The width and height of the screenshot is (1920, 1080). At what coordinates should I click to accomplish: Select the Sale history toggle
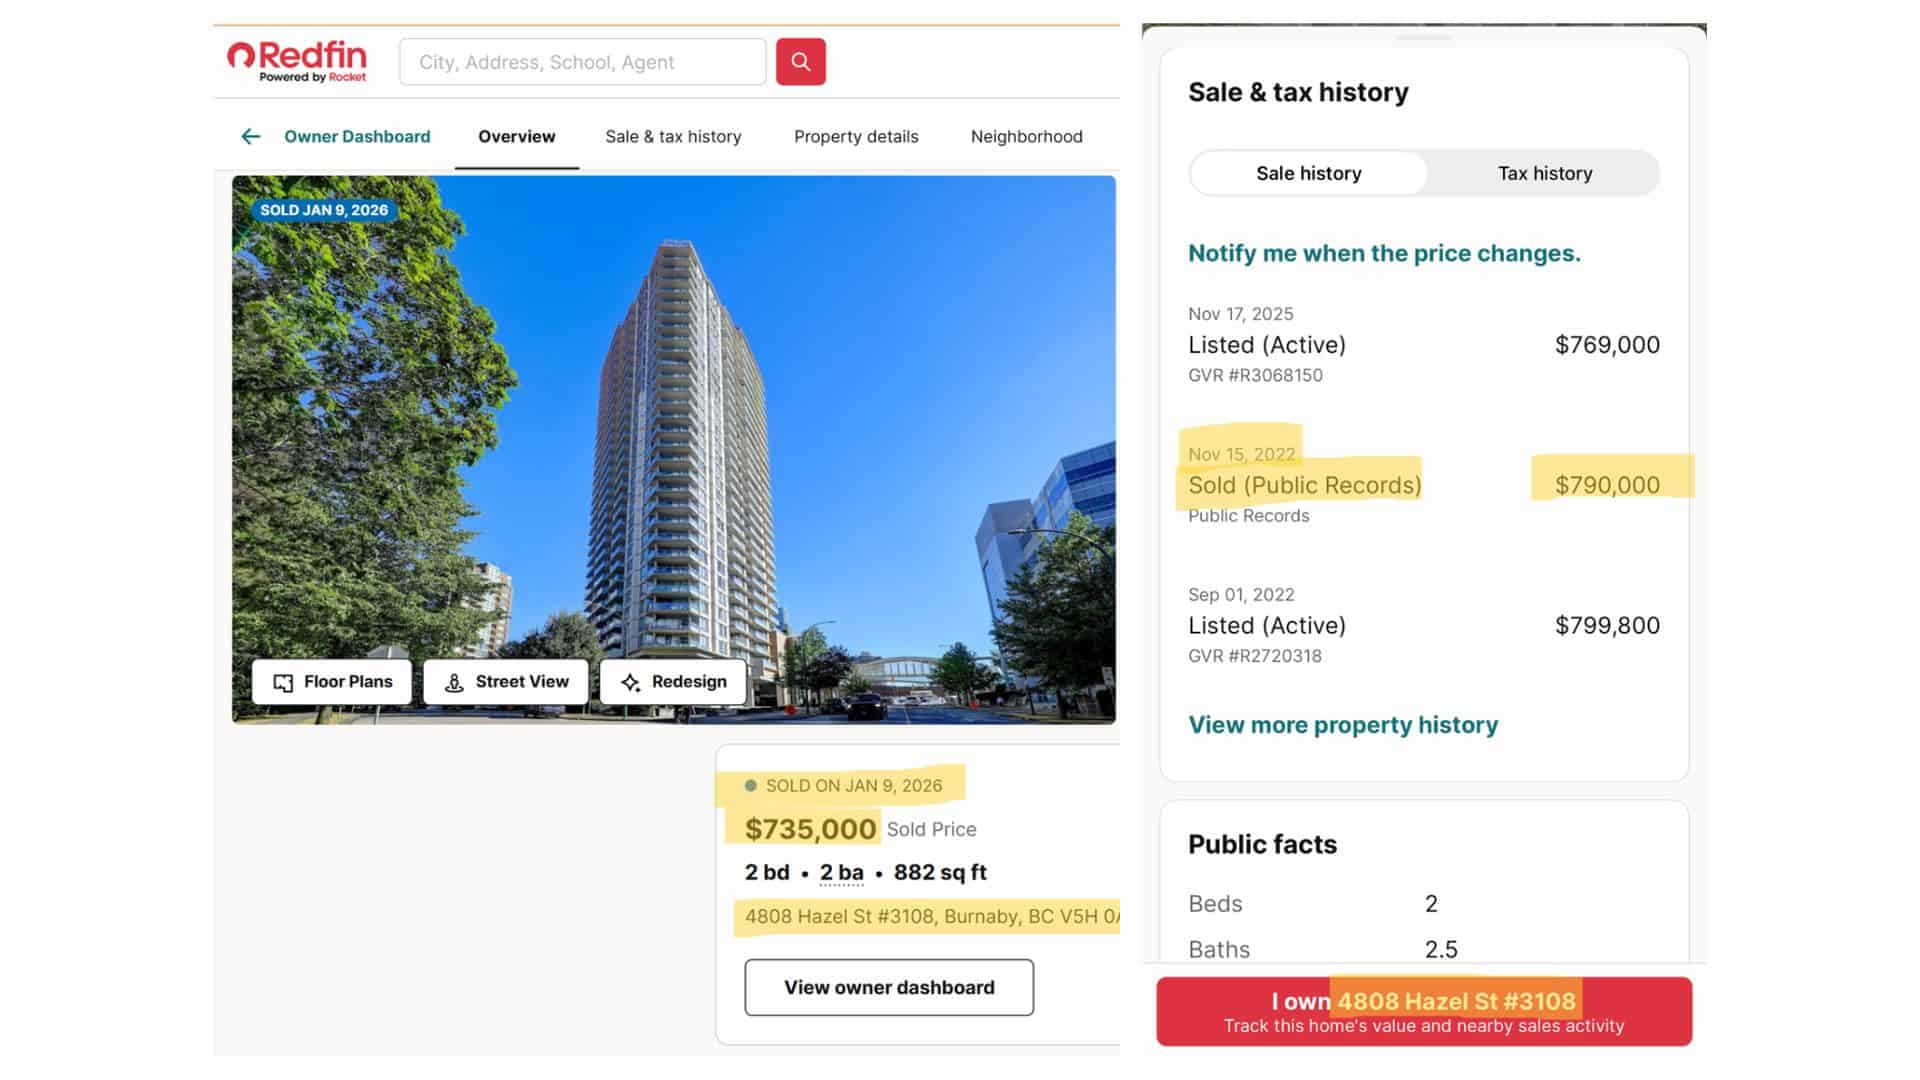[x=1308, y=172]
